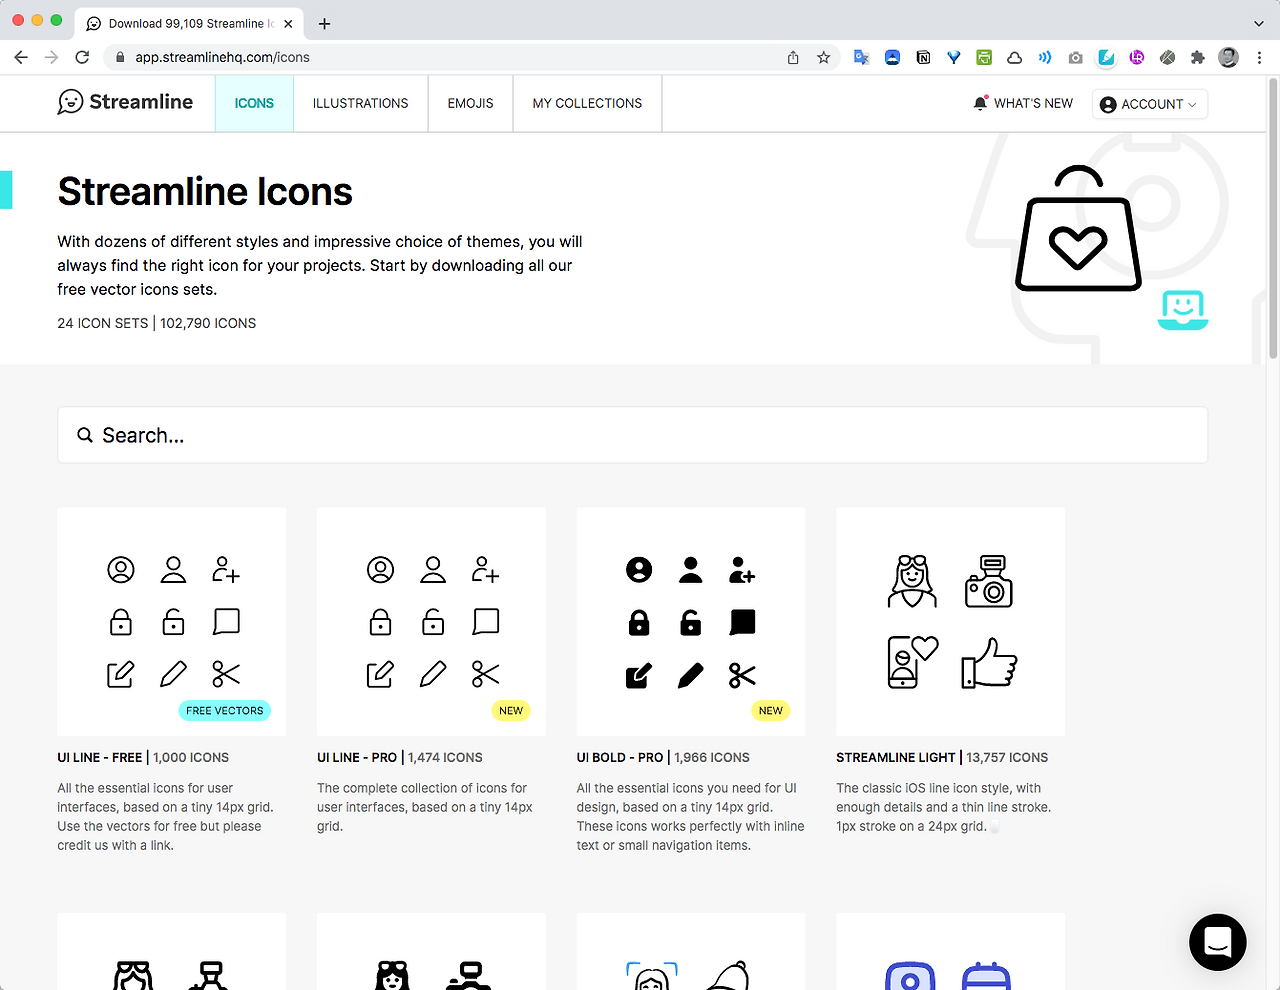This screenshot has width=1280, height=990.
Task: Click the single user icon in UI Line Pro card
Action: pyautogui.click(x=433, y=570)
